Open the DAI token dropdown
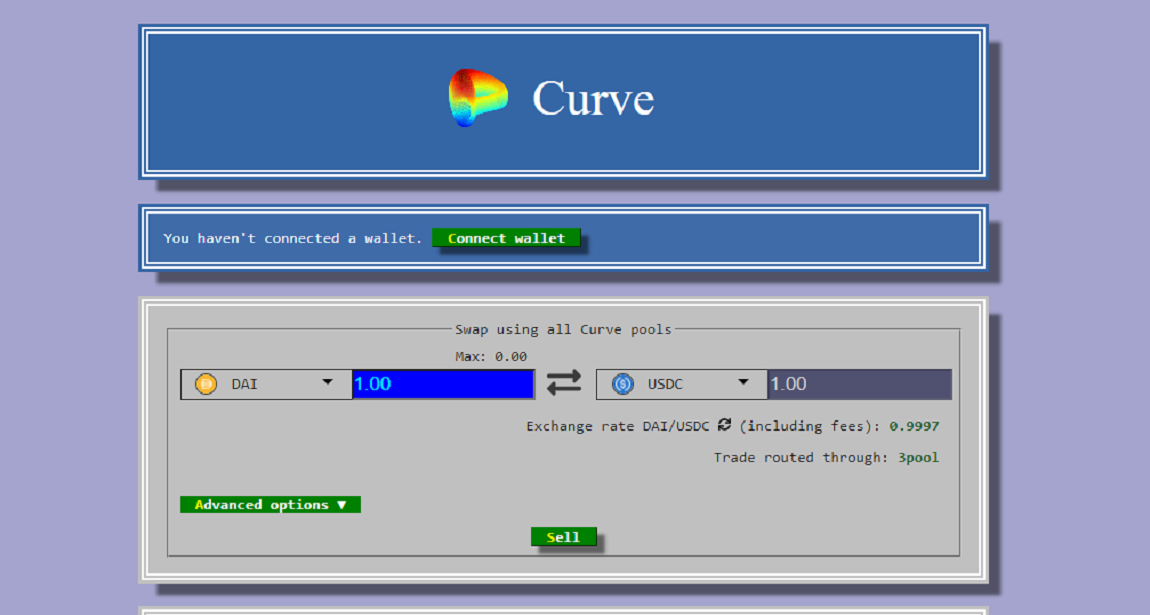Viewport: 1150px width, 615px height. (266, 384)
